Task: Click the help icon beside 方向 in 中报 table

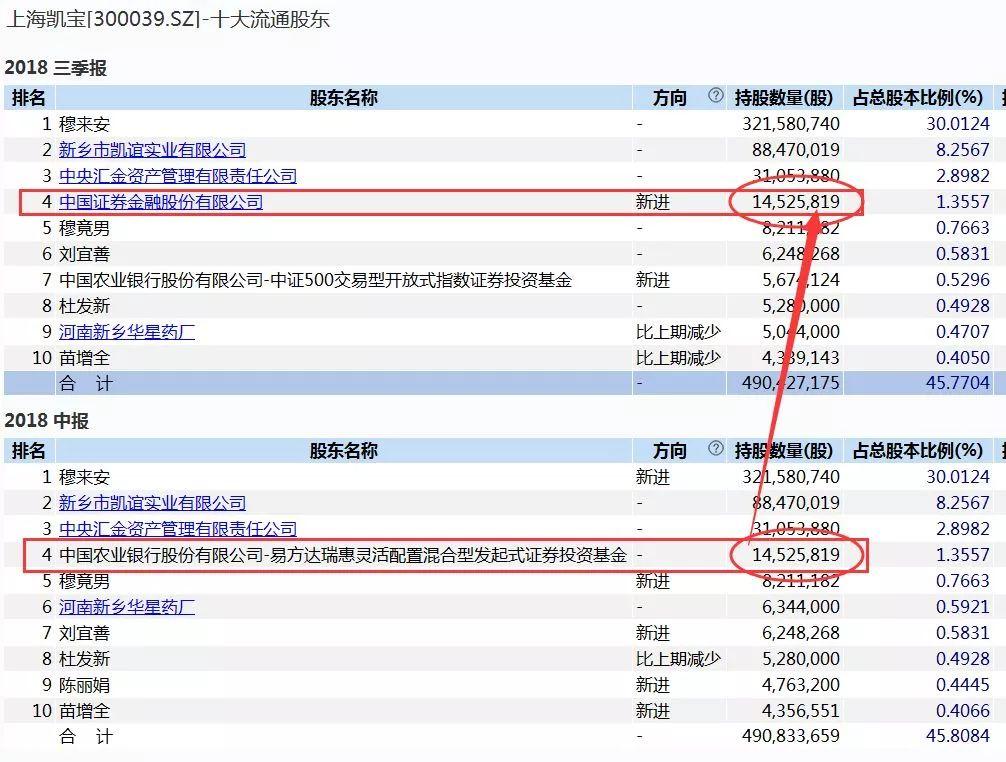Action: tap(715, 449)
